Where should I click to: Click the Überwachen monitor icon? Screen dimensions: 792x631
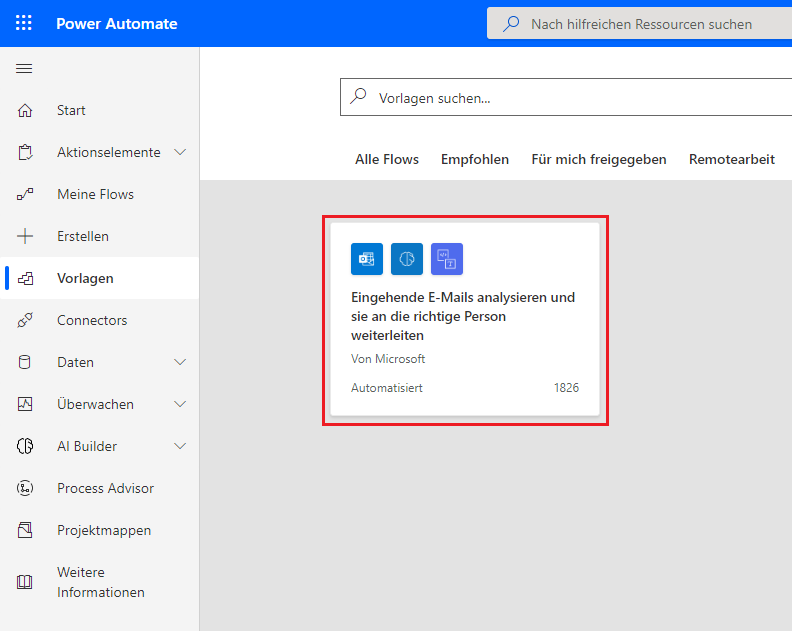(25, 404)
